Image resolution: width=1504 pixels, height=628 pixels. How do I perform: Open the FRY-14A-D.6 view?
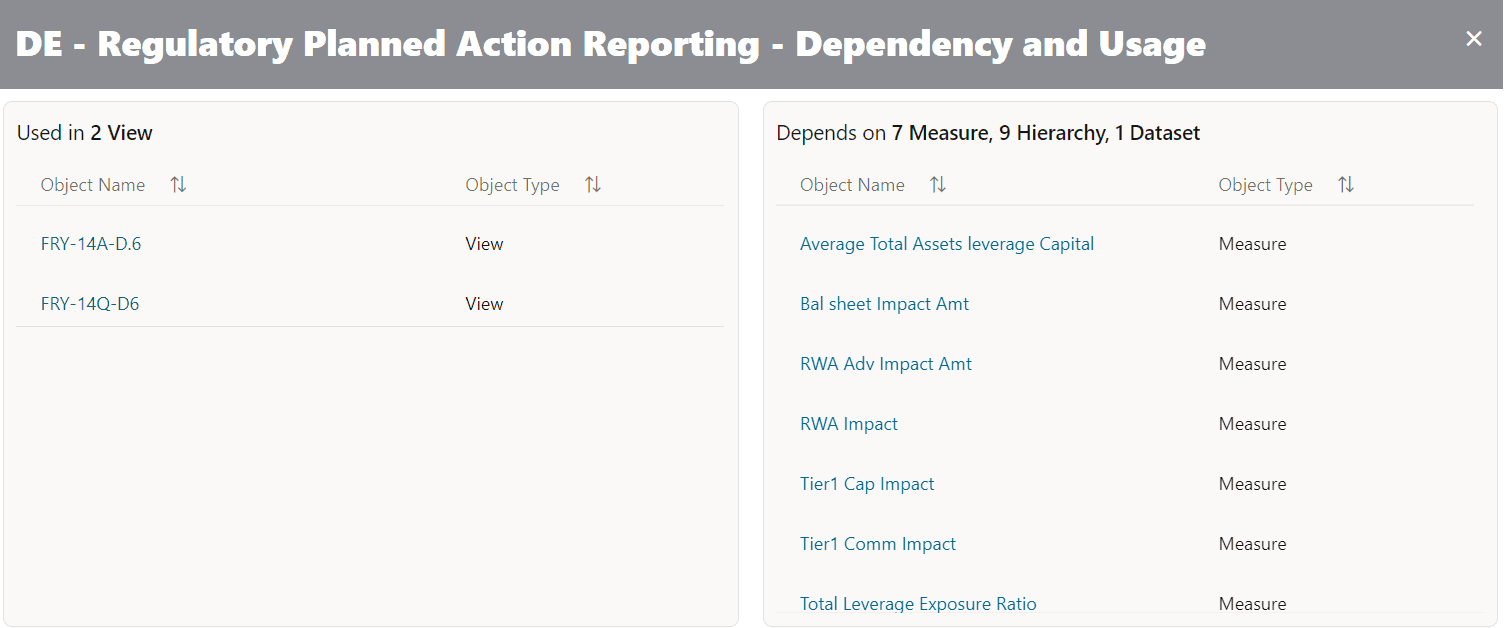pos(91,244)
